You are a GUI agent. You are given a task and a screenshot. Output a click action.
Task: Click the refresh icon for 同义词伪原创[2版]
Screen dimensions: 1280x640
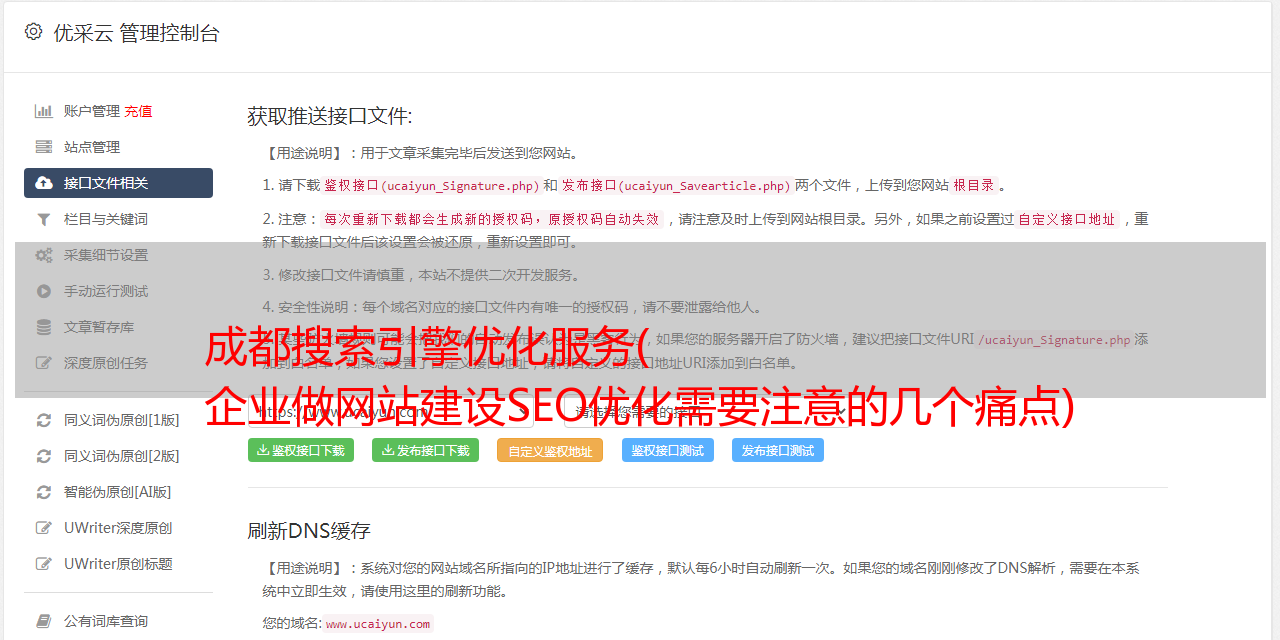pos(44,456)
